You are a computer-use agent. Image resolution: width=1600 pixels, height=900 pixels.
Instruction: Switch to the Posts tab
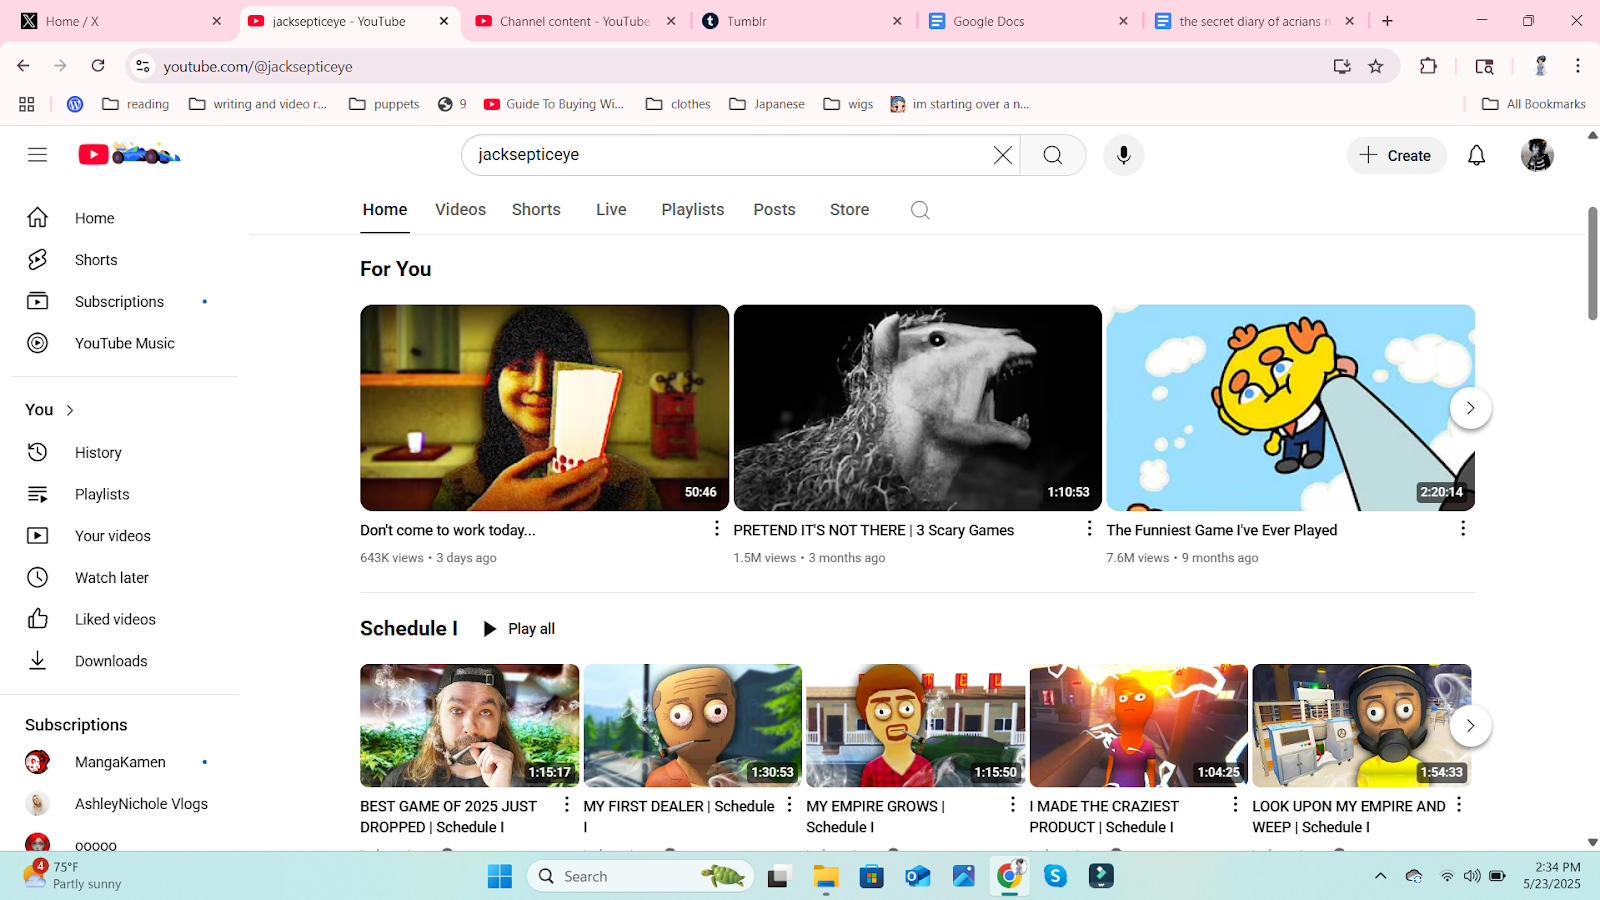774,210
